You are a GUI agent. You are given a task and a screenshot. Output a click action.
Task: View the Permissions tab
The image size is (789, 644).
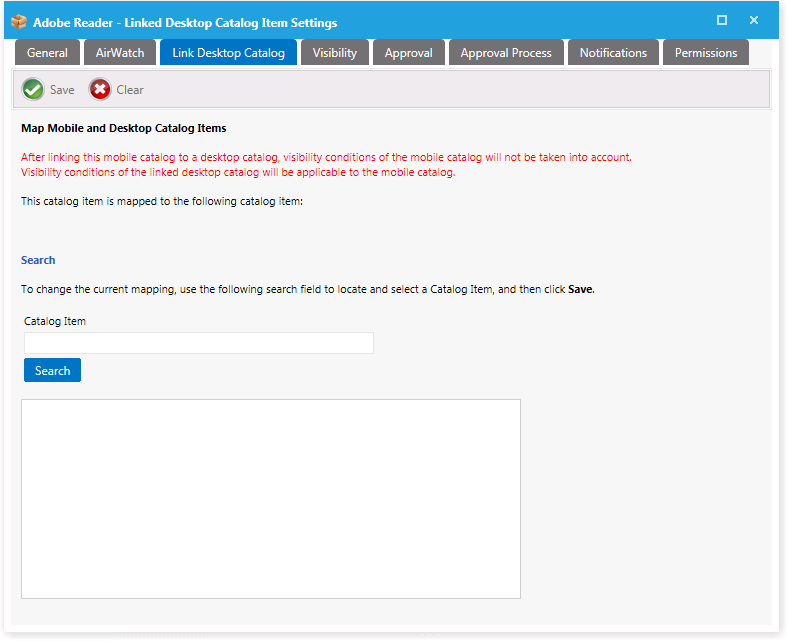coord(706,53)
